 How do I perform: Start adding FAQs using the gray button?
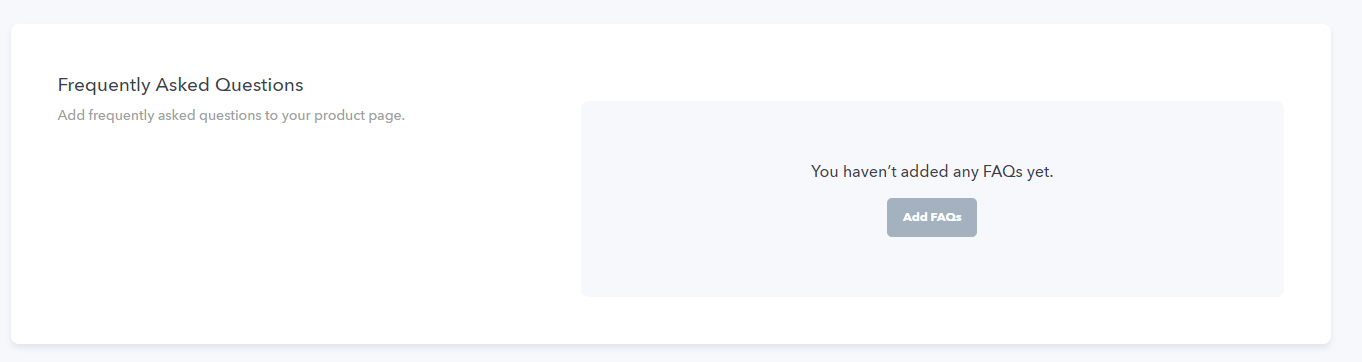(931, 217)
